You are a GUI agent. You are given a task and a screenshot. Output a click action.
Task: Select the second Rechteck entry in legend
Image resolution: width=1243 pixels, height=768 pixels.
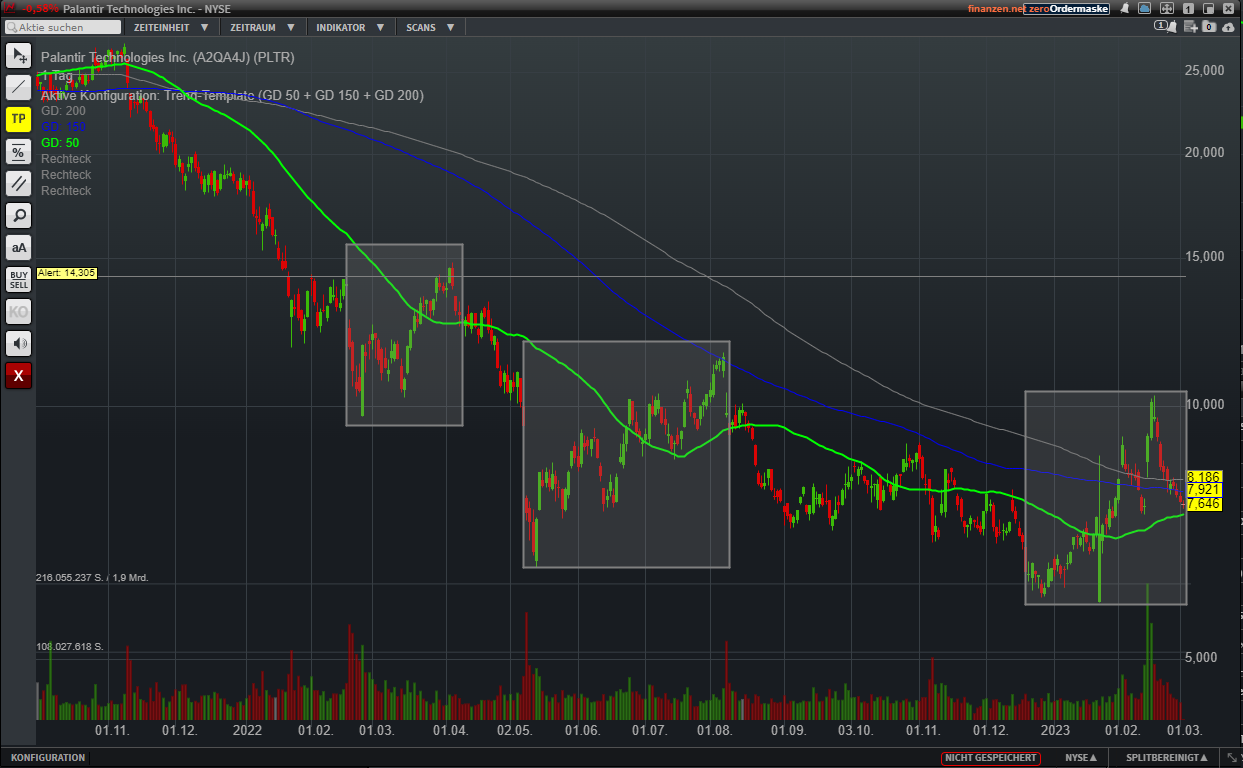tap(66, 175)
